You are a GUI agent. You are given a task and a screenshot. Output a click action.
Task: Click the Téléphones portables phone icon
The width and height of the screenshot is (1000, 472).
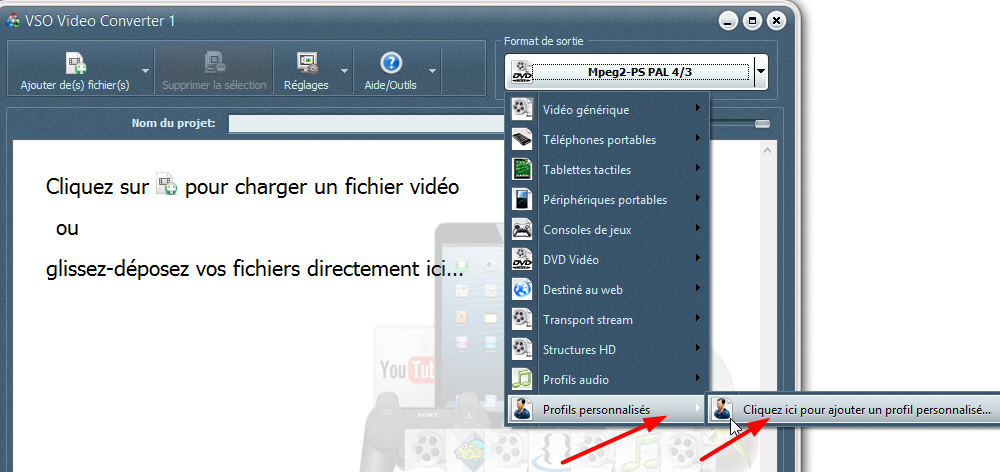click(522, 140)
